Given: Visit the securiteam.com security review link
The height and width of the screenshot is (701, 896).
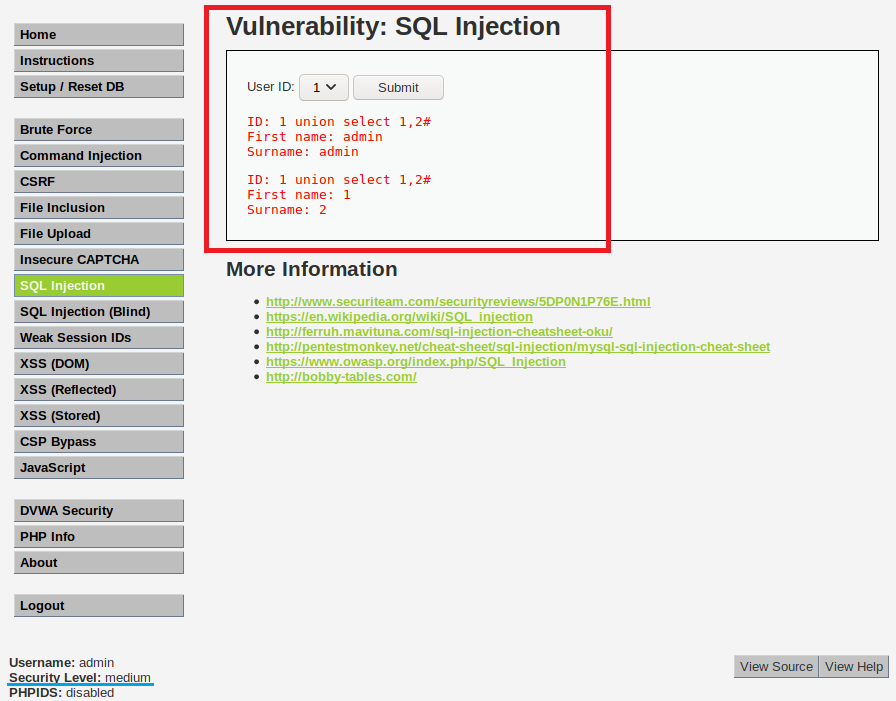Looking at the screenshot, I should (458, 302).
